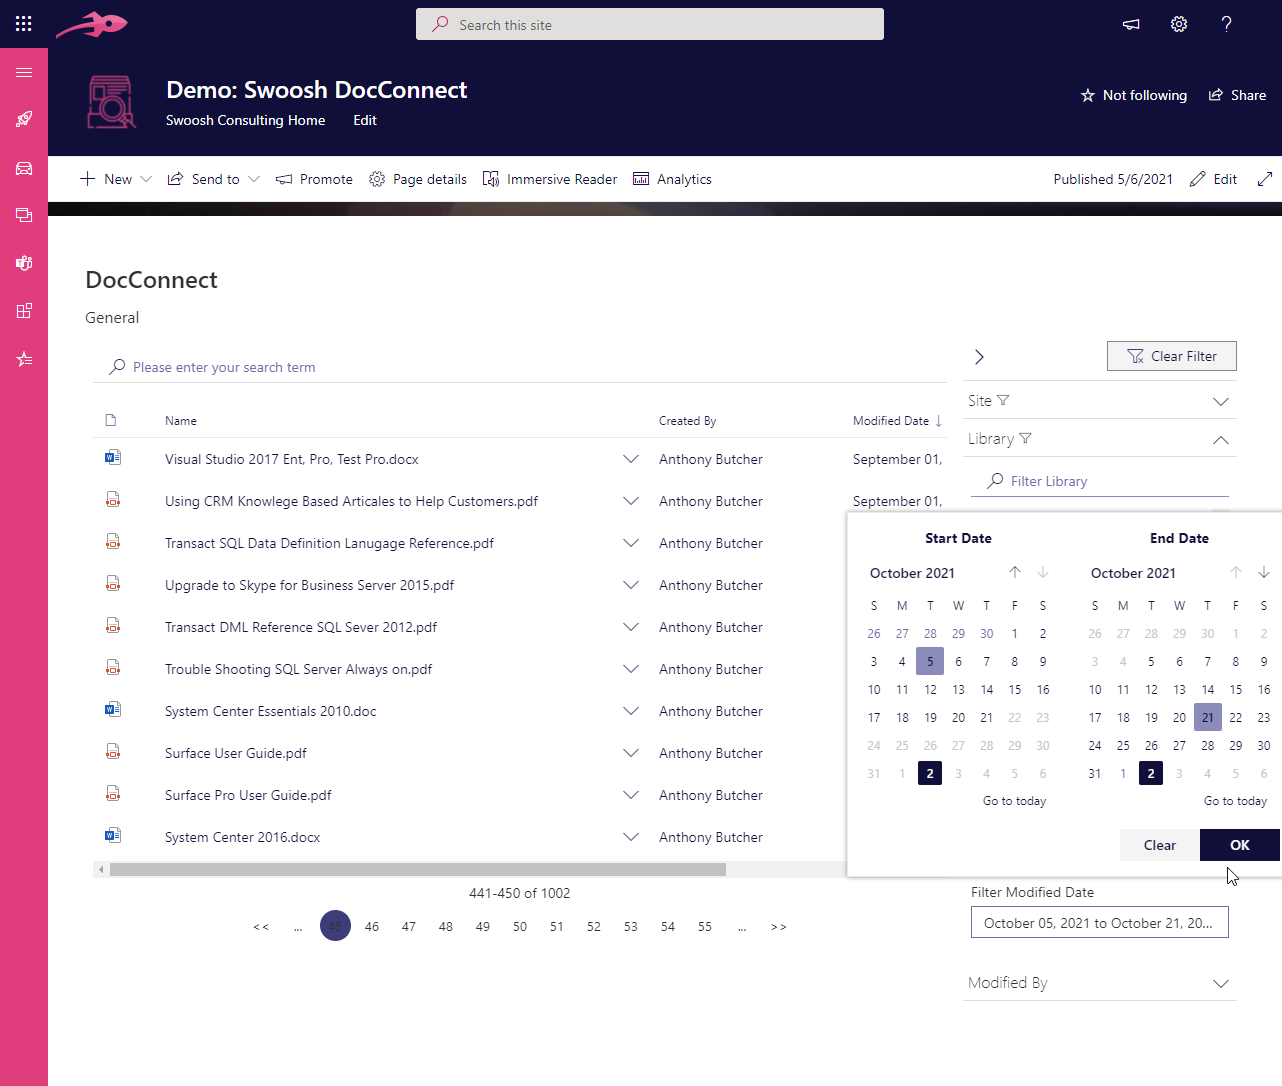This screenshot has height=1086, width=1282.
Task: Click the rocket icon in pink sidebar
Action: pyautogui.click(x=24, y=119)
